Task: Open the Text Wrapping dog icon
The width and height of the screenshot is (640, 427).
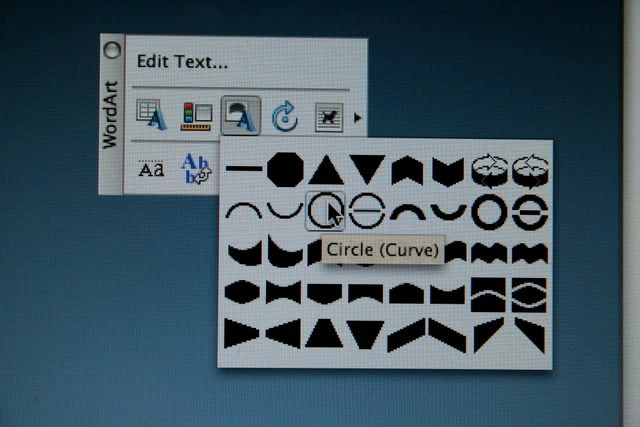Action: (x=329, y=118)
